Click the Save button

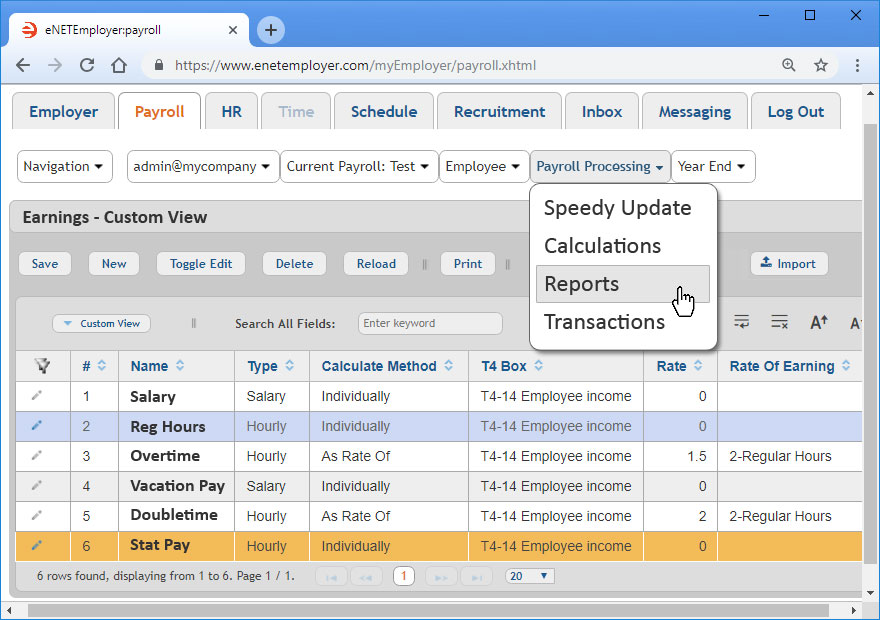(x=45, y=264)
